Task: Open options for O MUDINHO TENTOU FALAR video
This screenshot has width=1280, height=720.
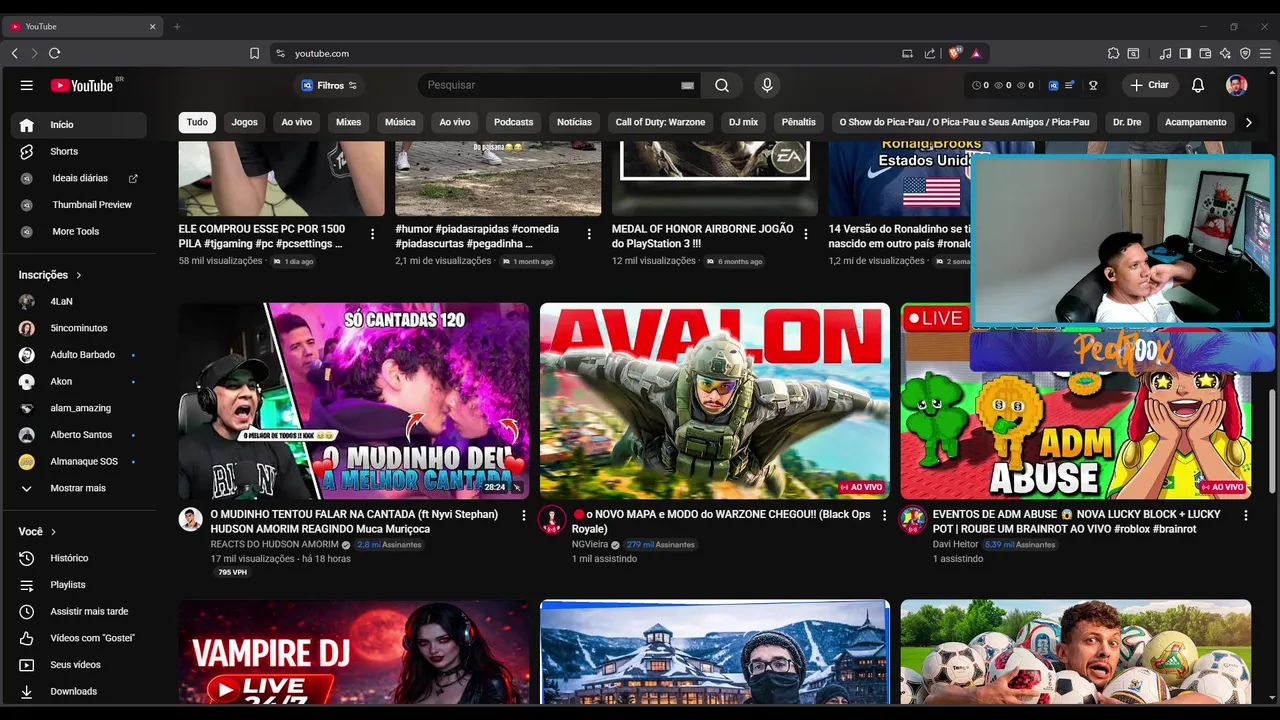Action: point(523,515)
